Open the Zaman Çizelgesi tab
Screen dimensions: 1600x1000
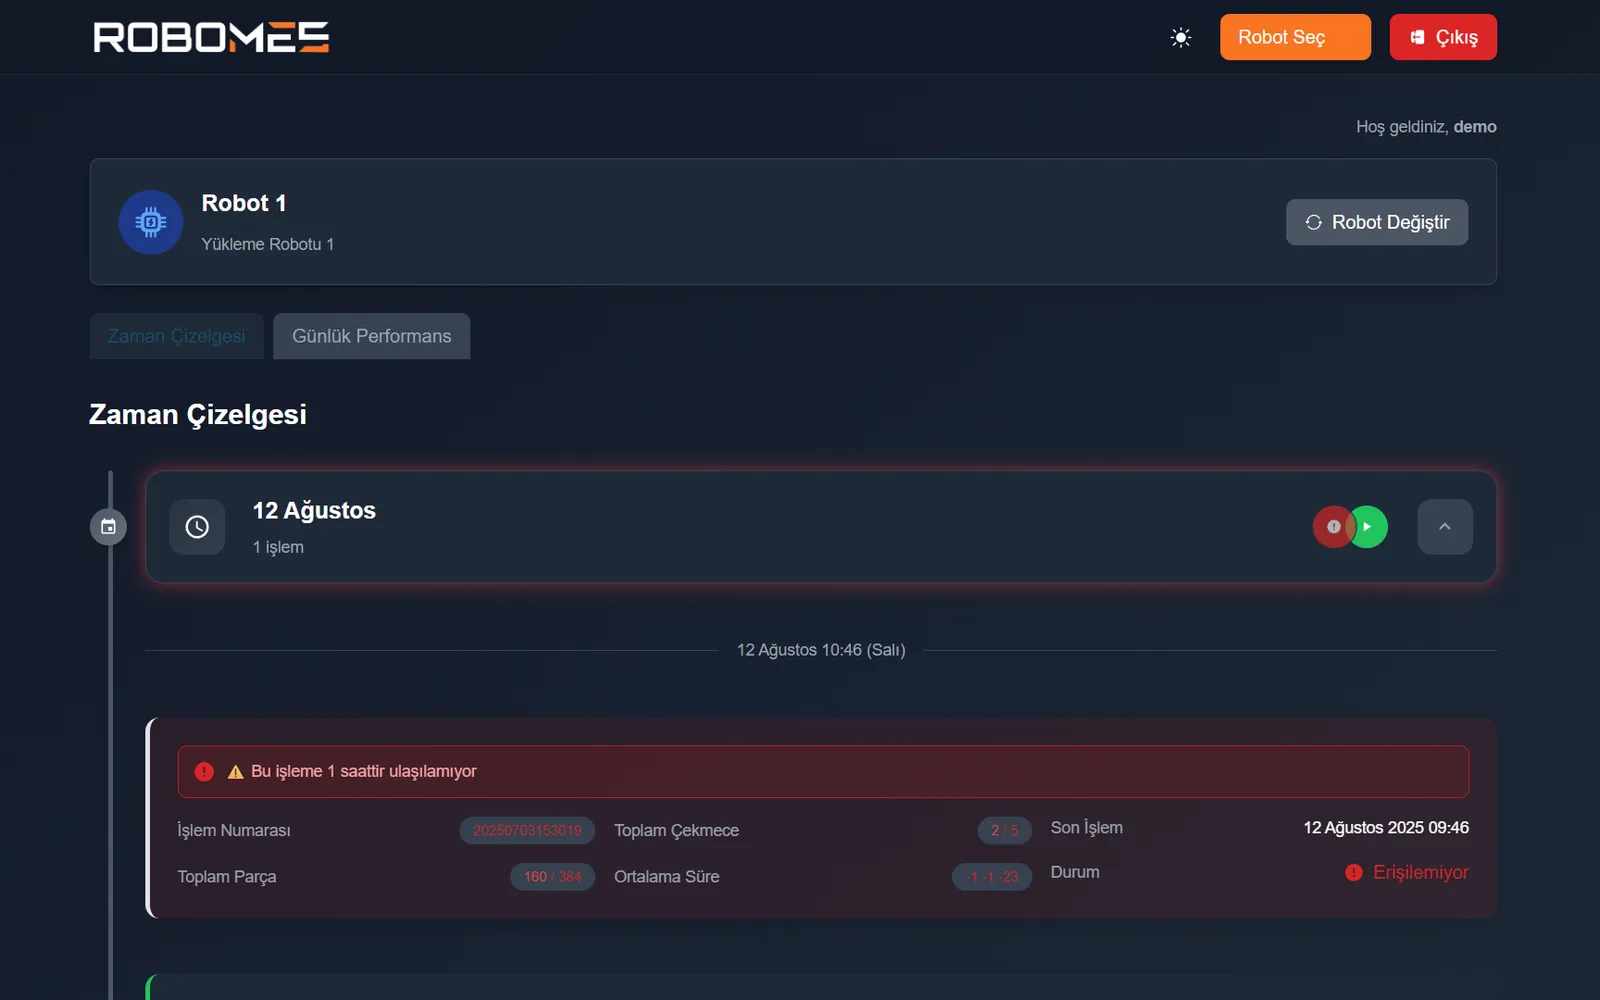[176, 336]
